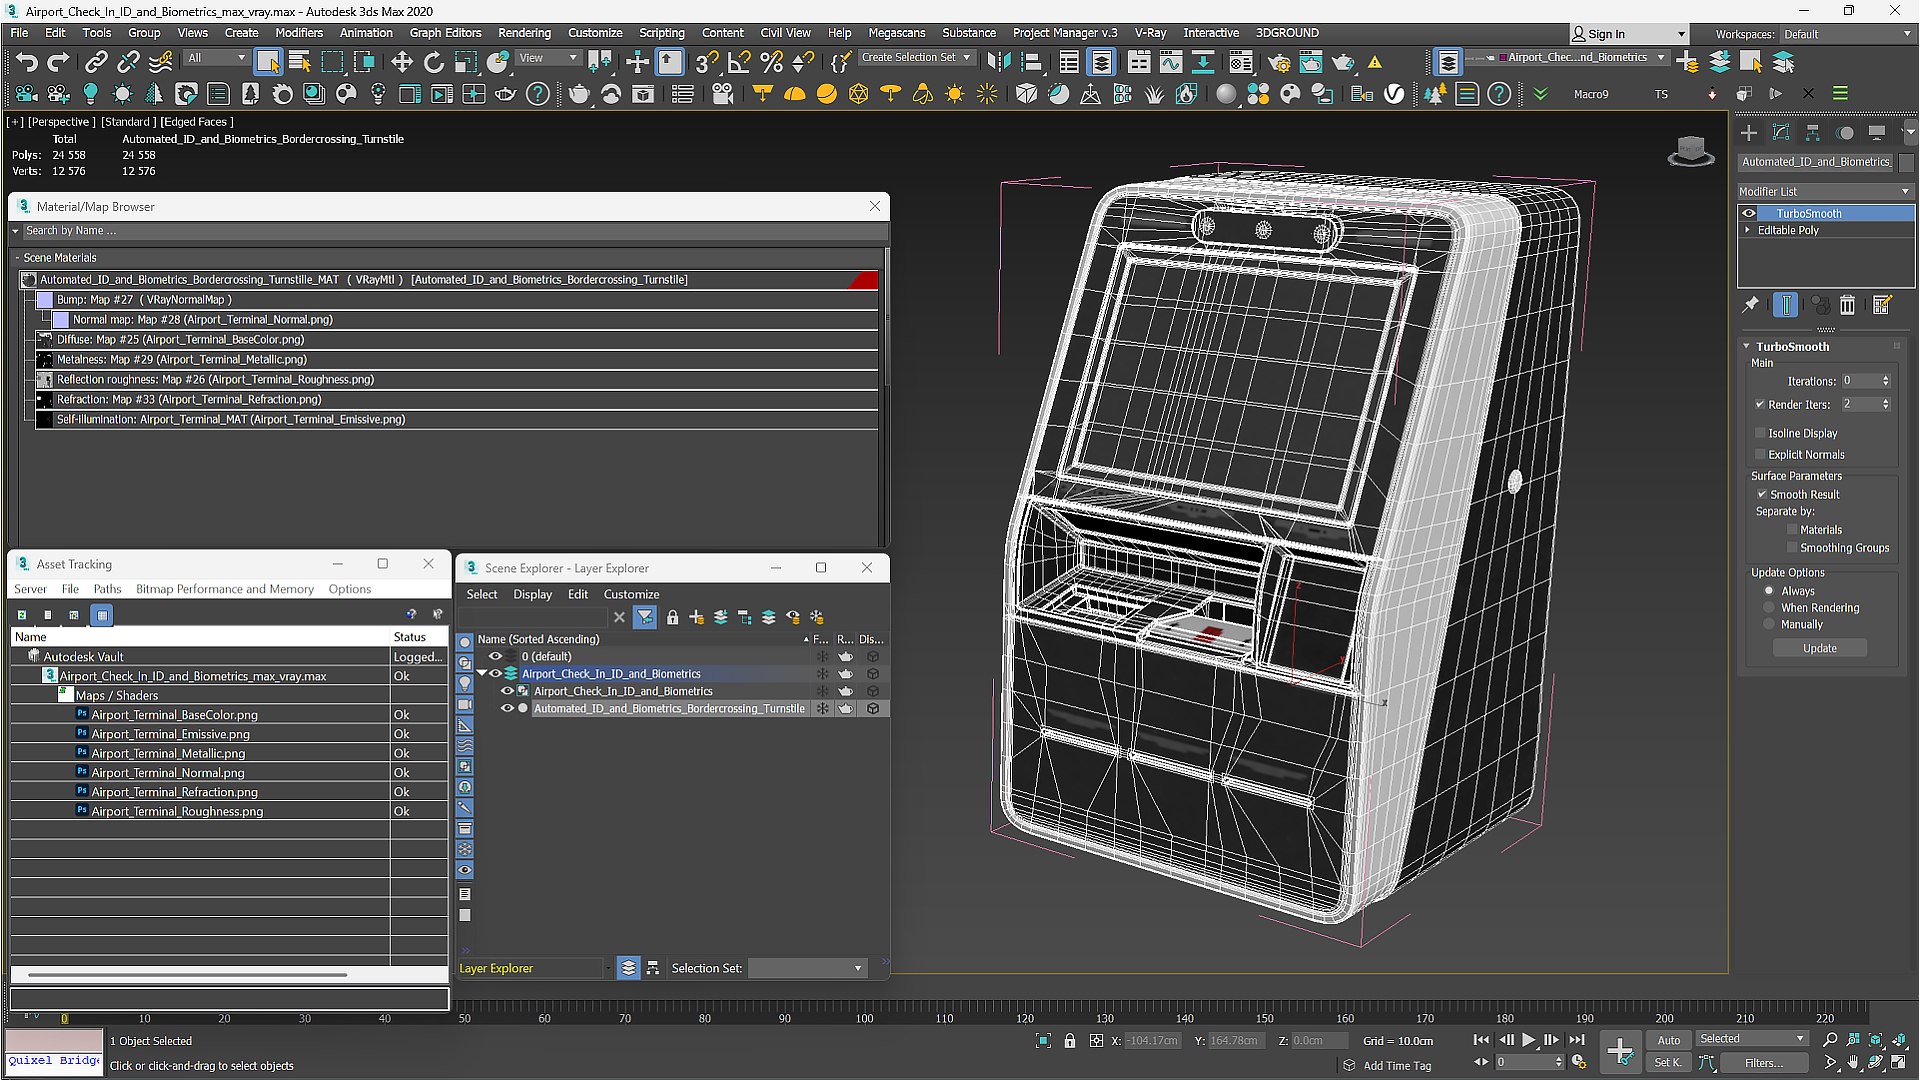1920x1080 pixels.
Task: Open Create Selection Set dropdown
Action: coord(916,58)
